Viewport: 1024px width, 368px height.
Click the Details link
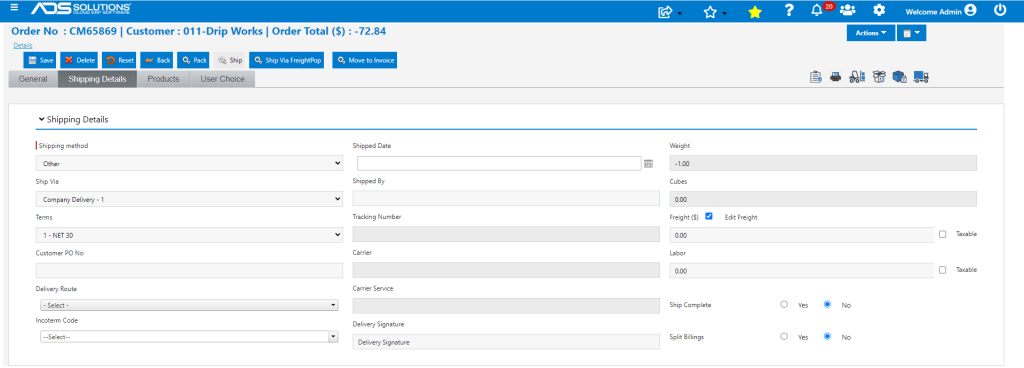click(23, 45)
